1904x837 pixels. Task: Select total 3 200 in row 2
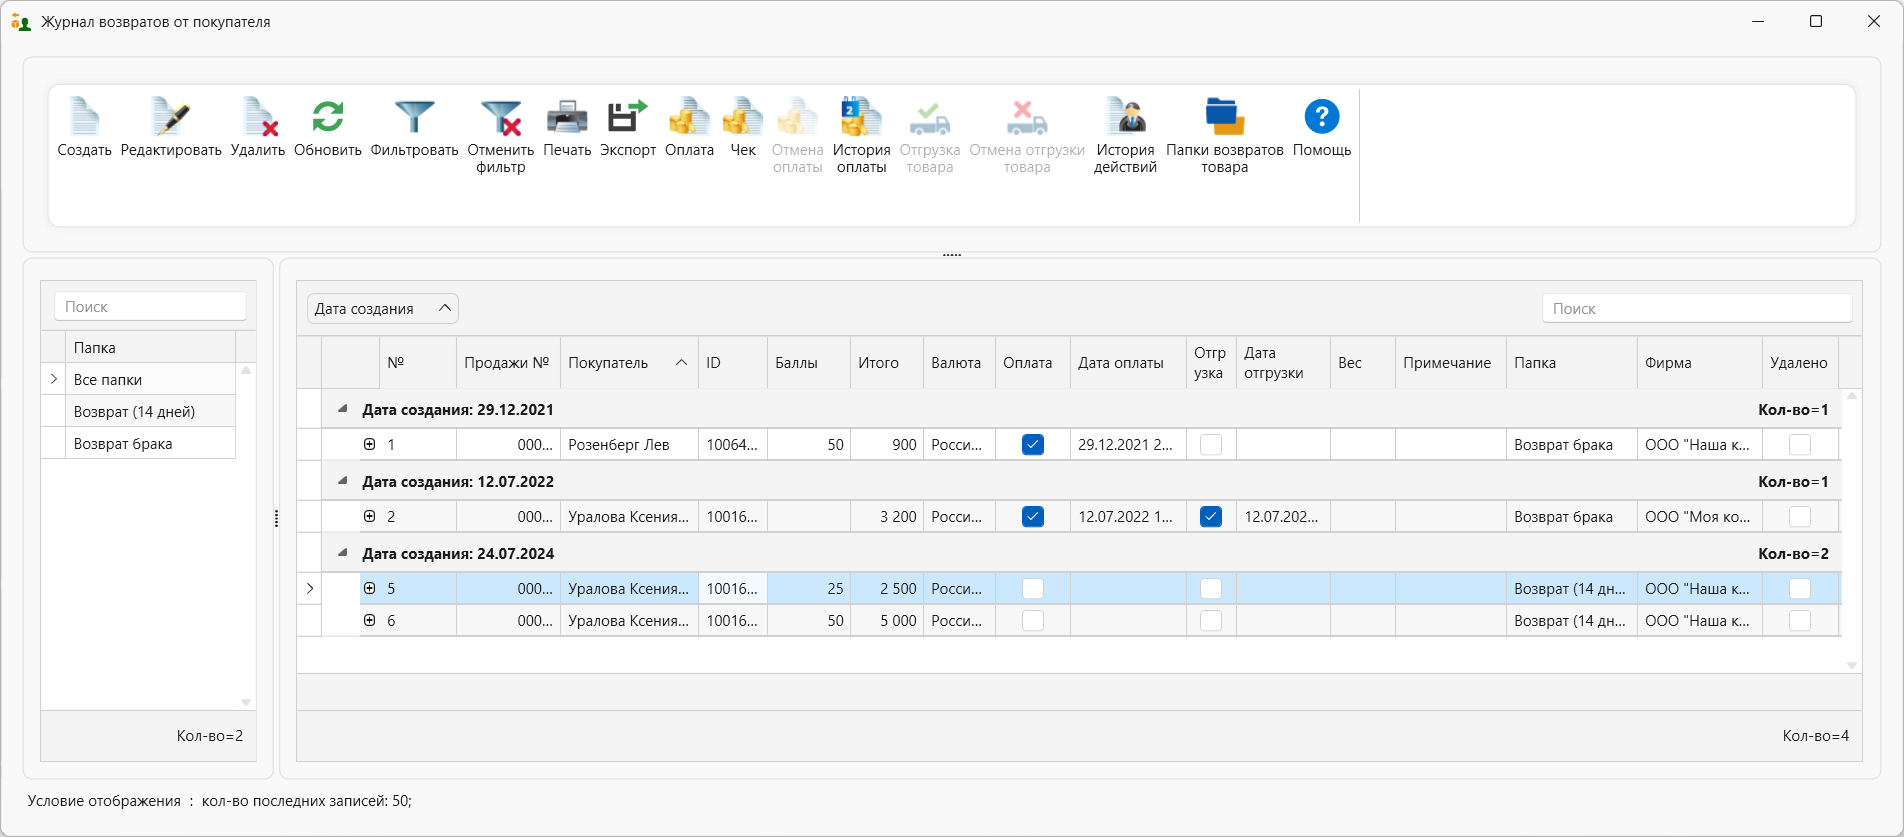click(886, 517)
